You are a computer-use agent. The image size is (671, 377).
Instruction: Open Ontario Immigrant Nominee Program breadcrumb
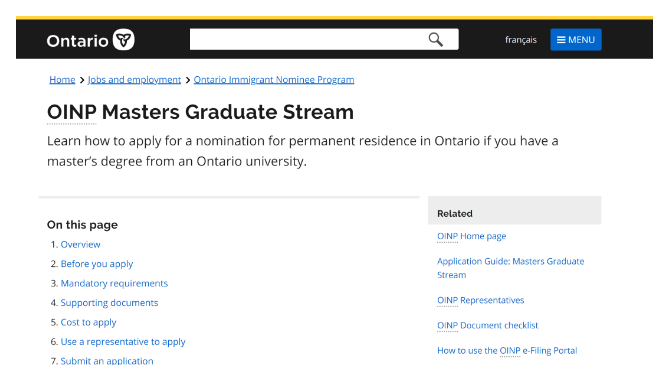click(x=274, y=80)
